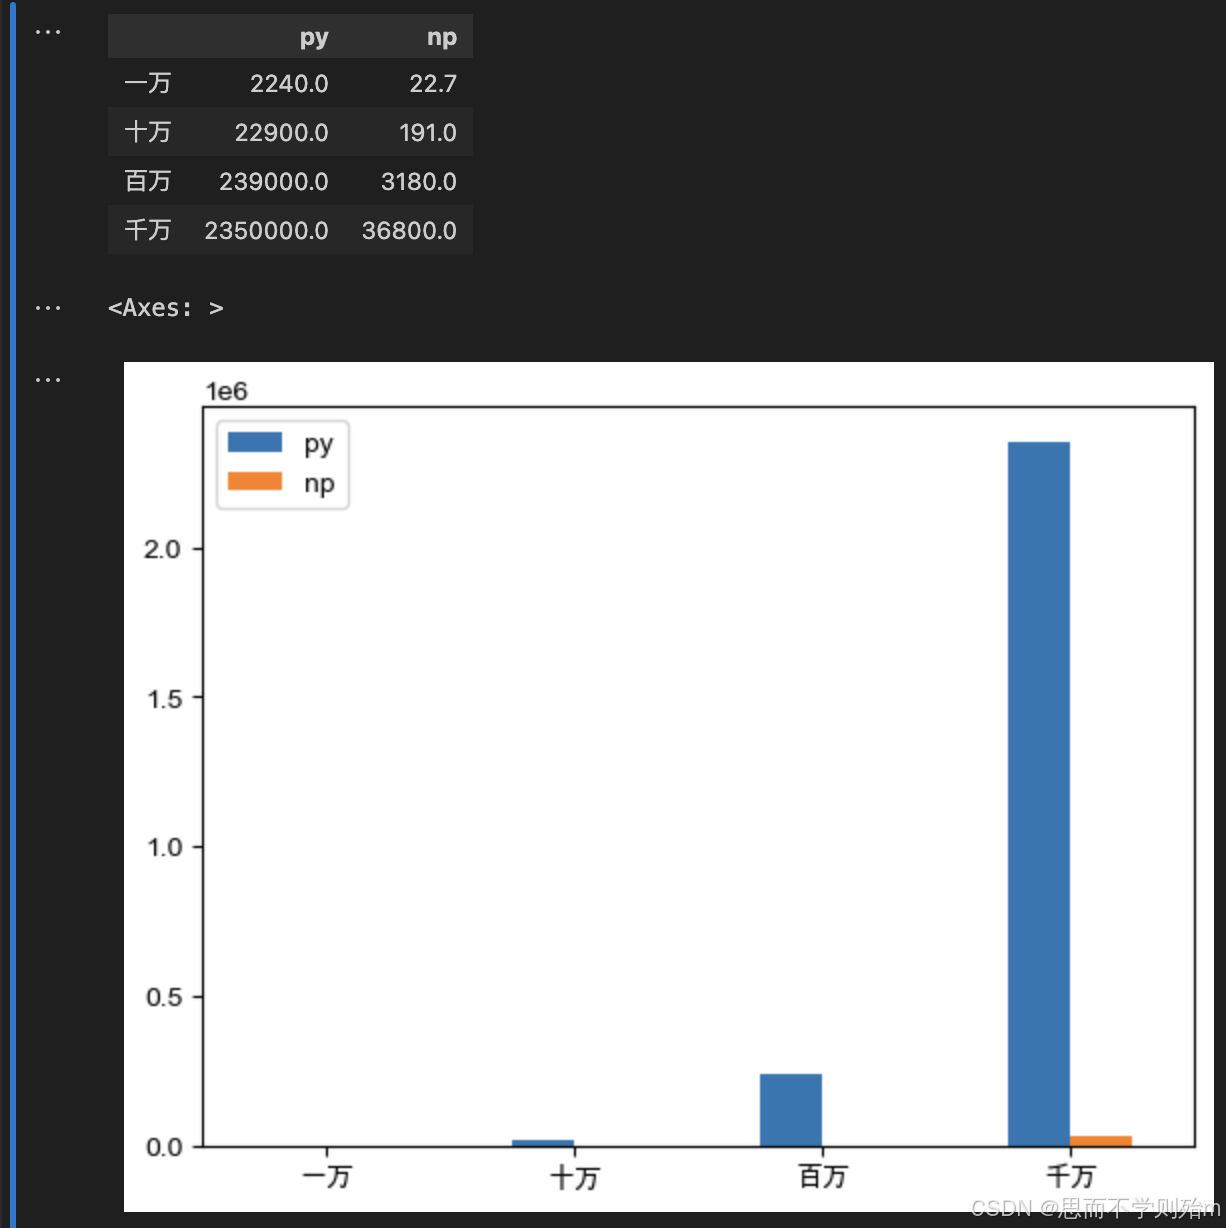The image size is (1226, 1228).
Task: Select cell value 2240.0
Action: 289,84
